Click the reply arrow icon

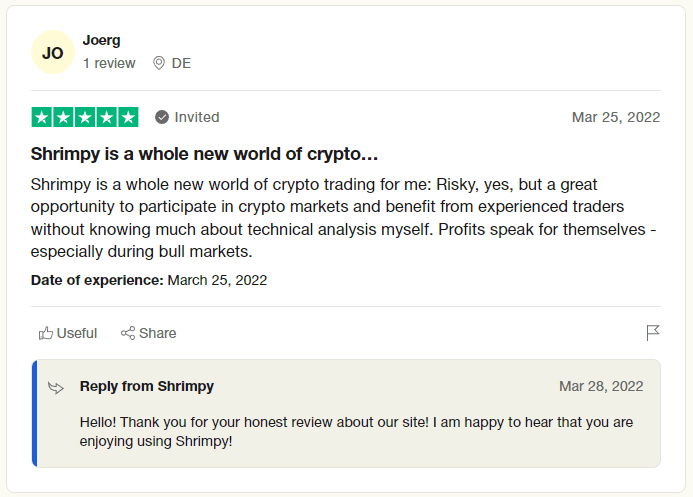pos(56,388)
